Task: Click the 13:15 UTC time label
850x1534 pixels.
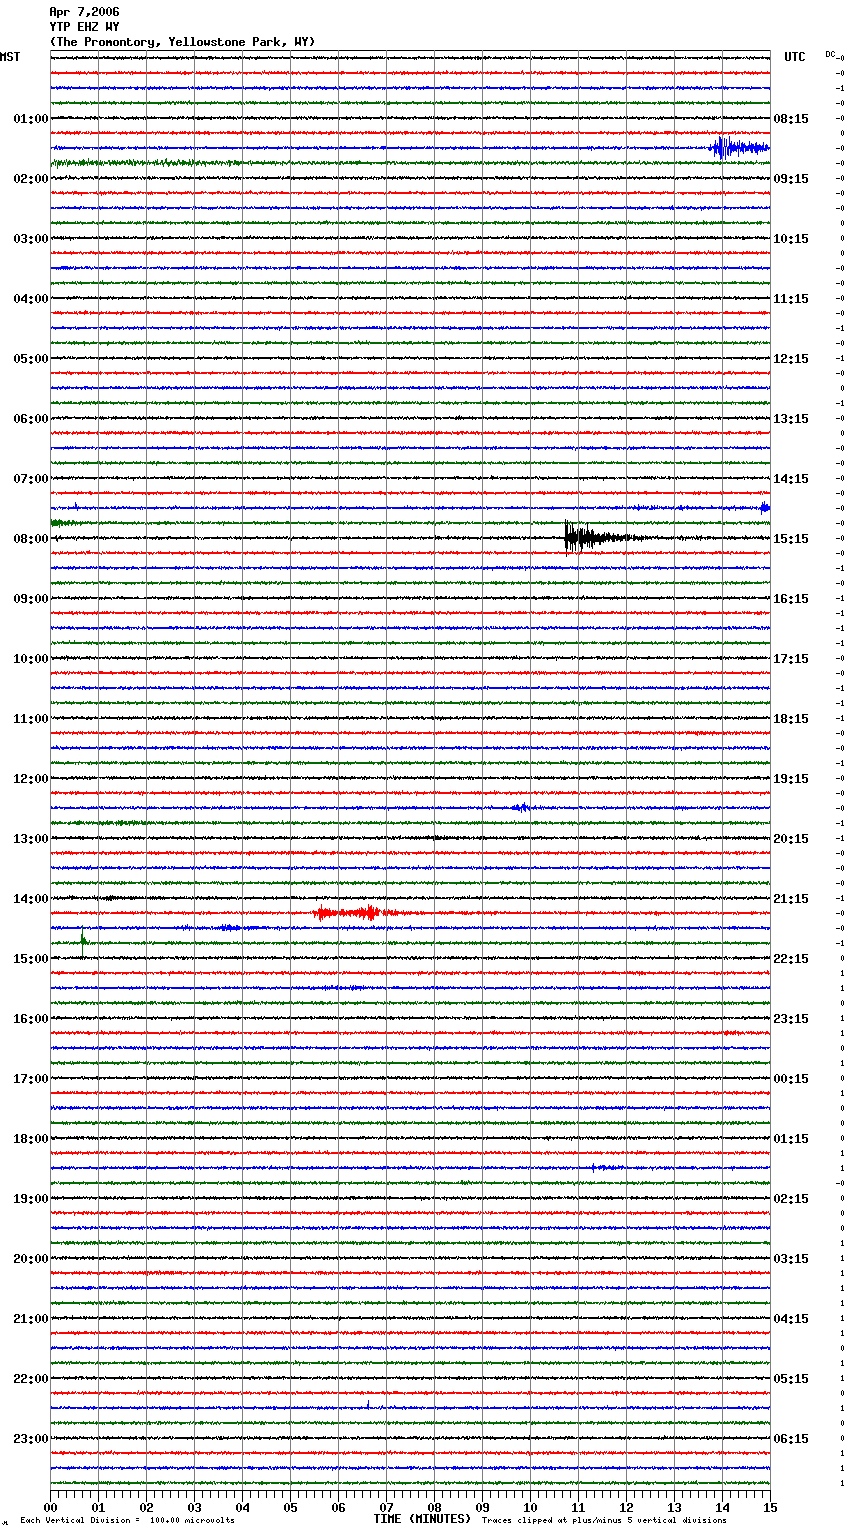Action: [x=791, y=419]
